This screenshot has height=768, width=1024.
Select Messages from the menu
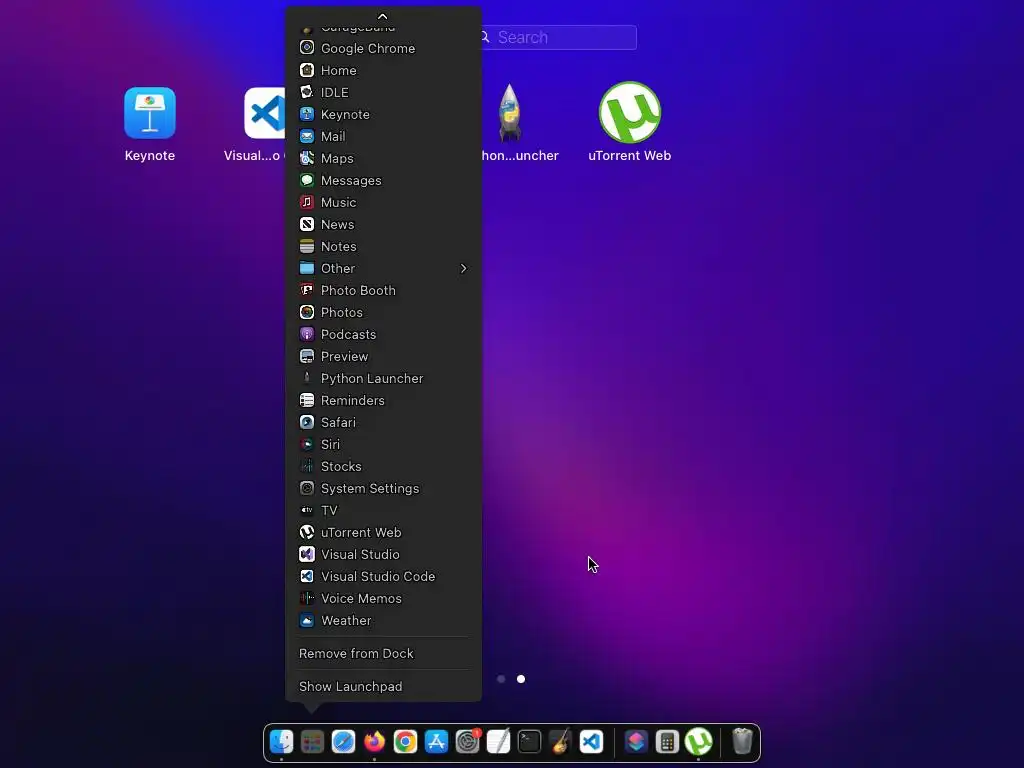(383, 180)
